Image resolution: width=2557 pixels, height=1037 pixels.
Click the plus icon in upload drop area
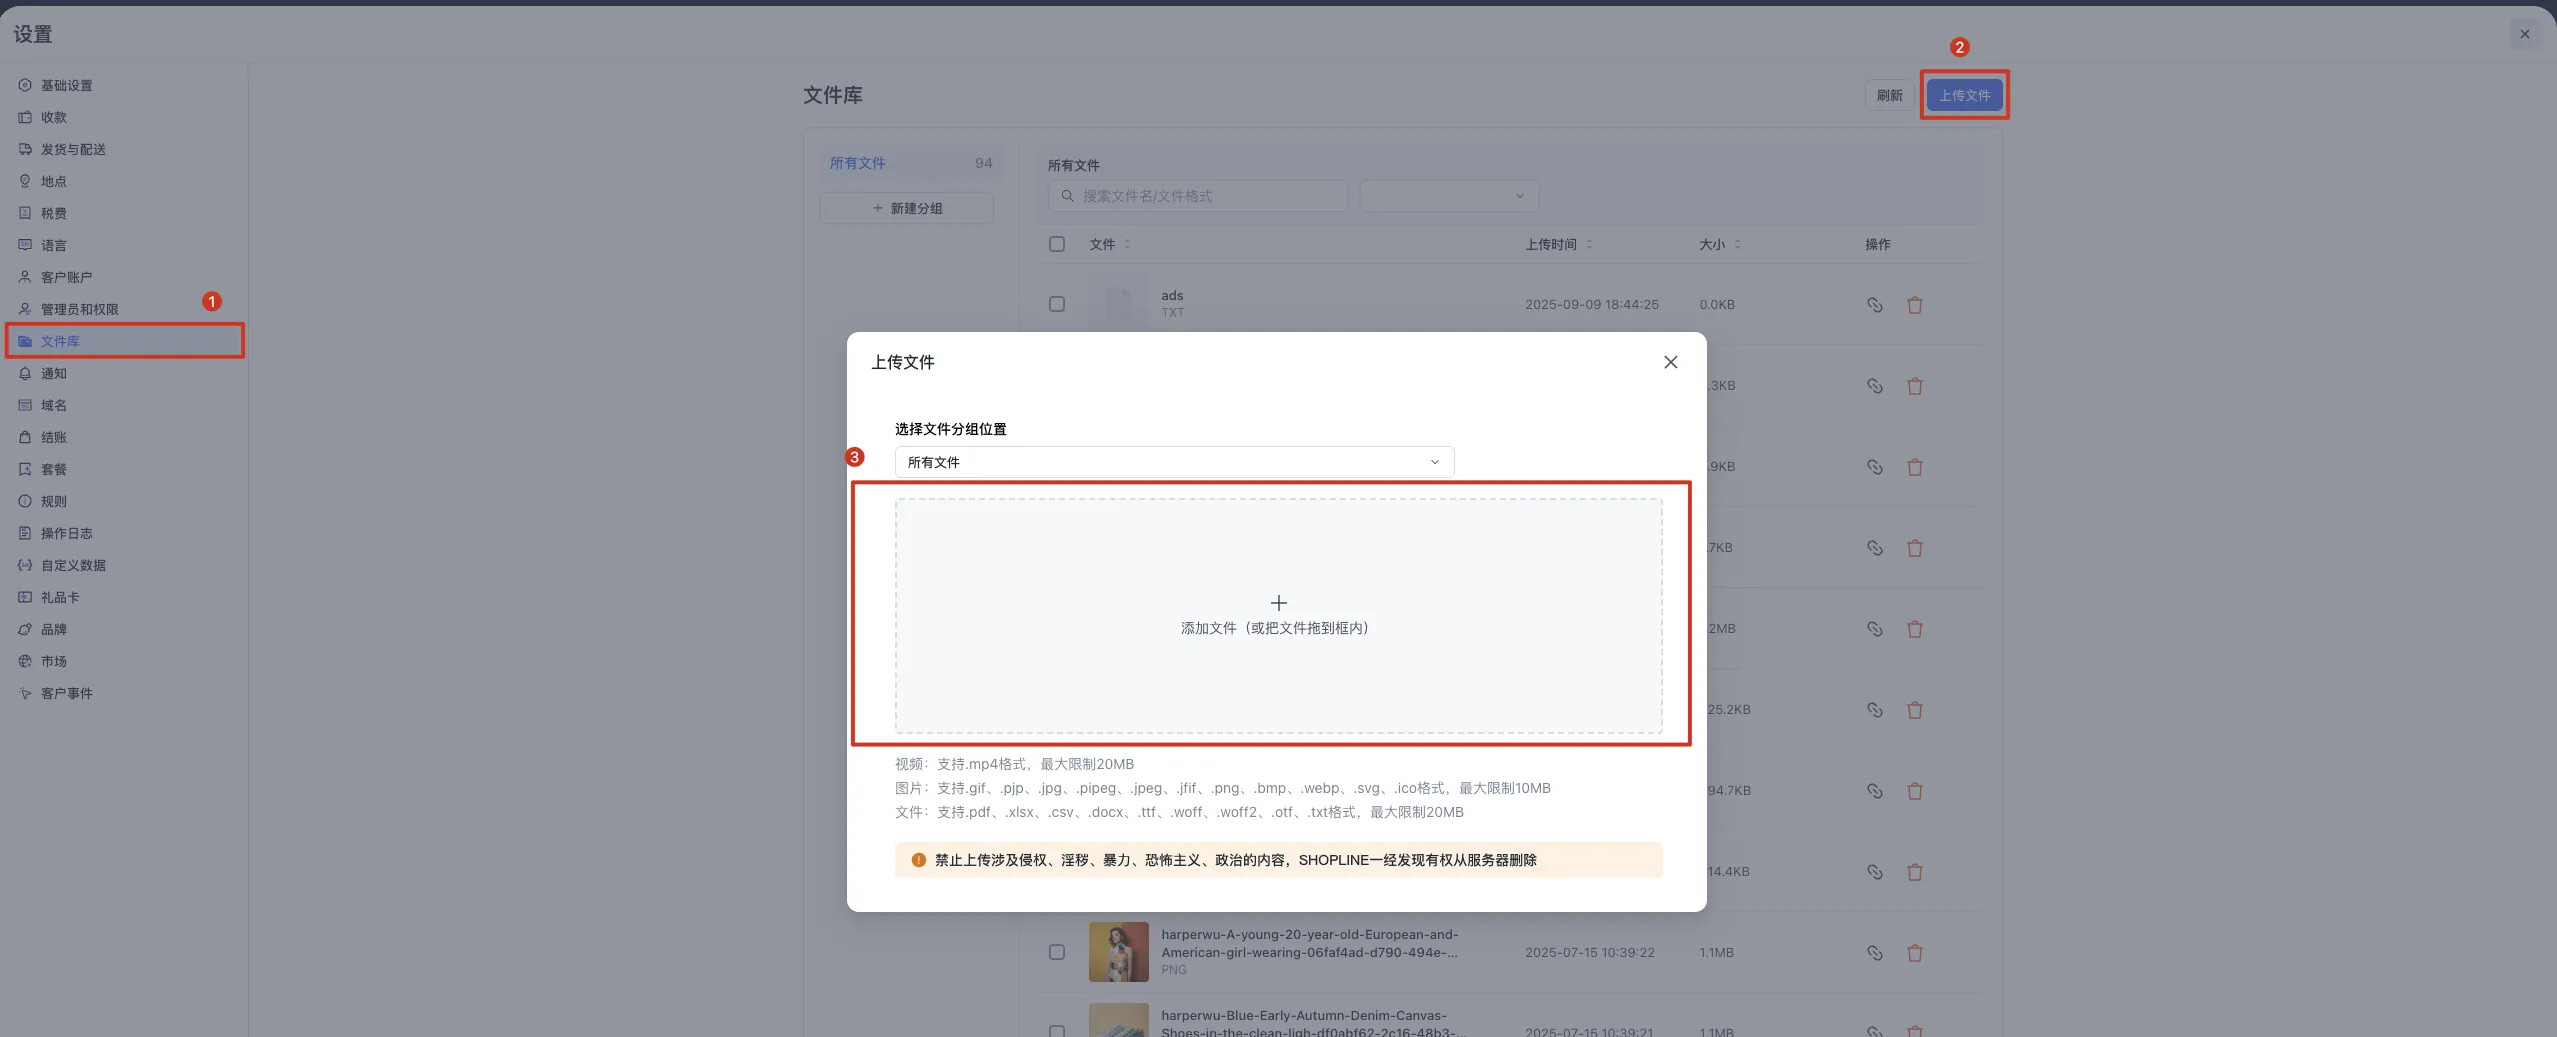pos(1278,603)
